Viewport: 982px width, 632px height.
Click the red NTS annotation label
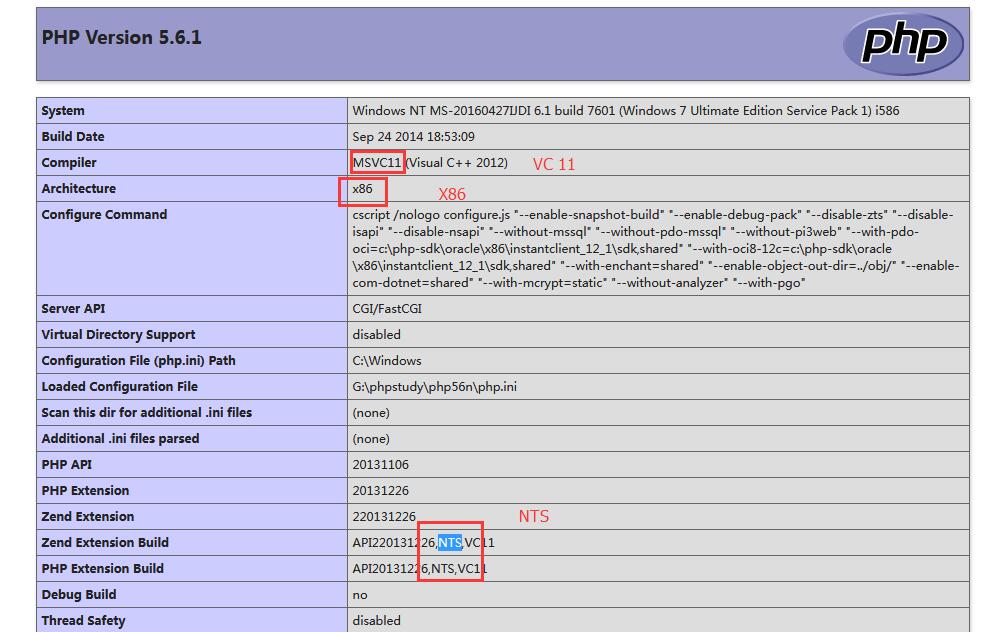(x=533, y=517)
